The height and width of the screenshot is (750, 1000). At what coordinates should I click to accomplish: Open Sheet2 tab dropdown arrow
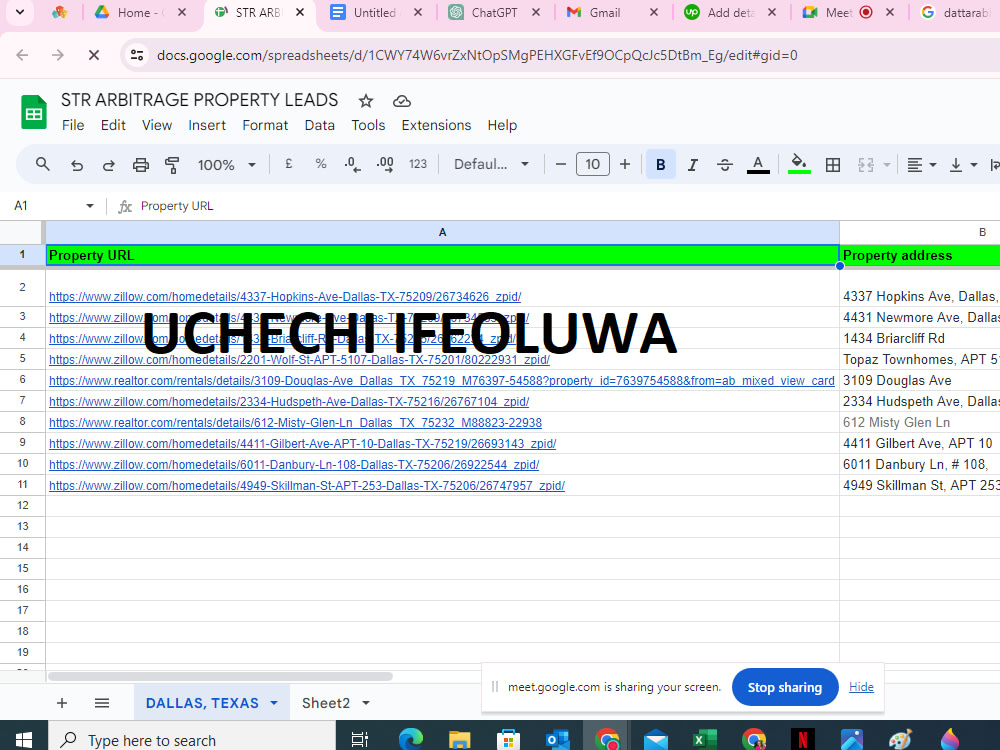pyautogui.click(x=366, y=703)
